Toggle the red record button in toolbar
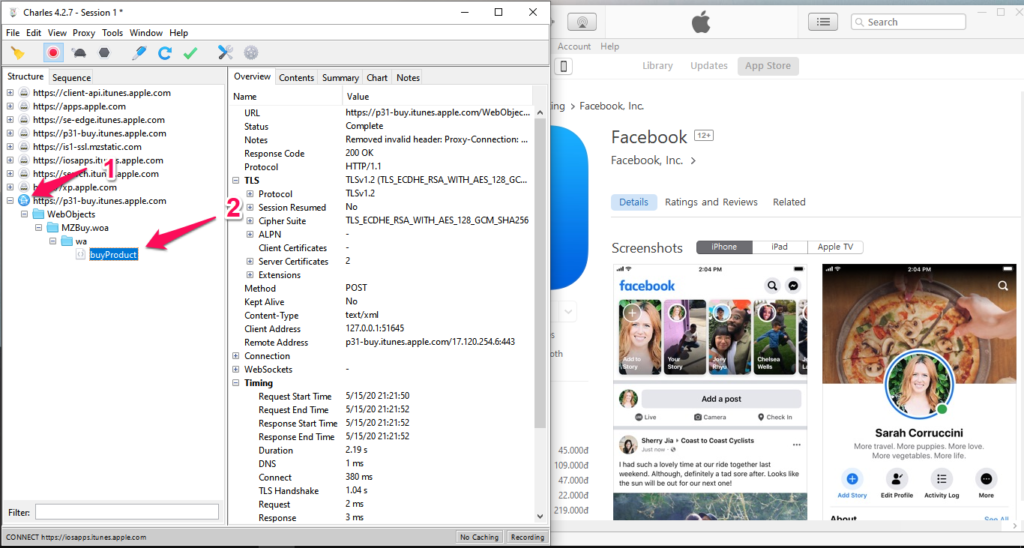 [53, 52]
